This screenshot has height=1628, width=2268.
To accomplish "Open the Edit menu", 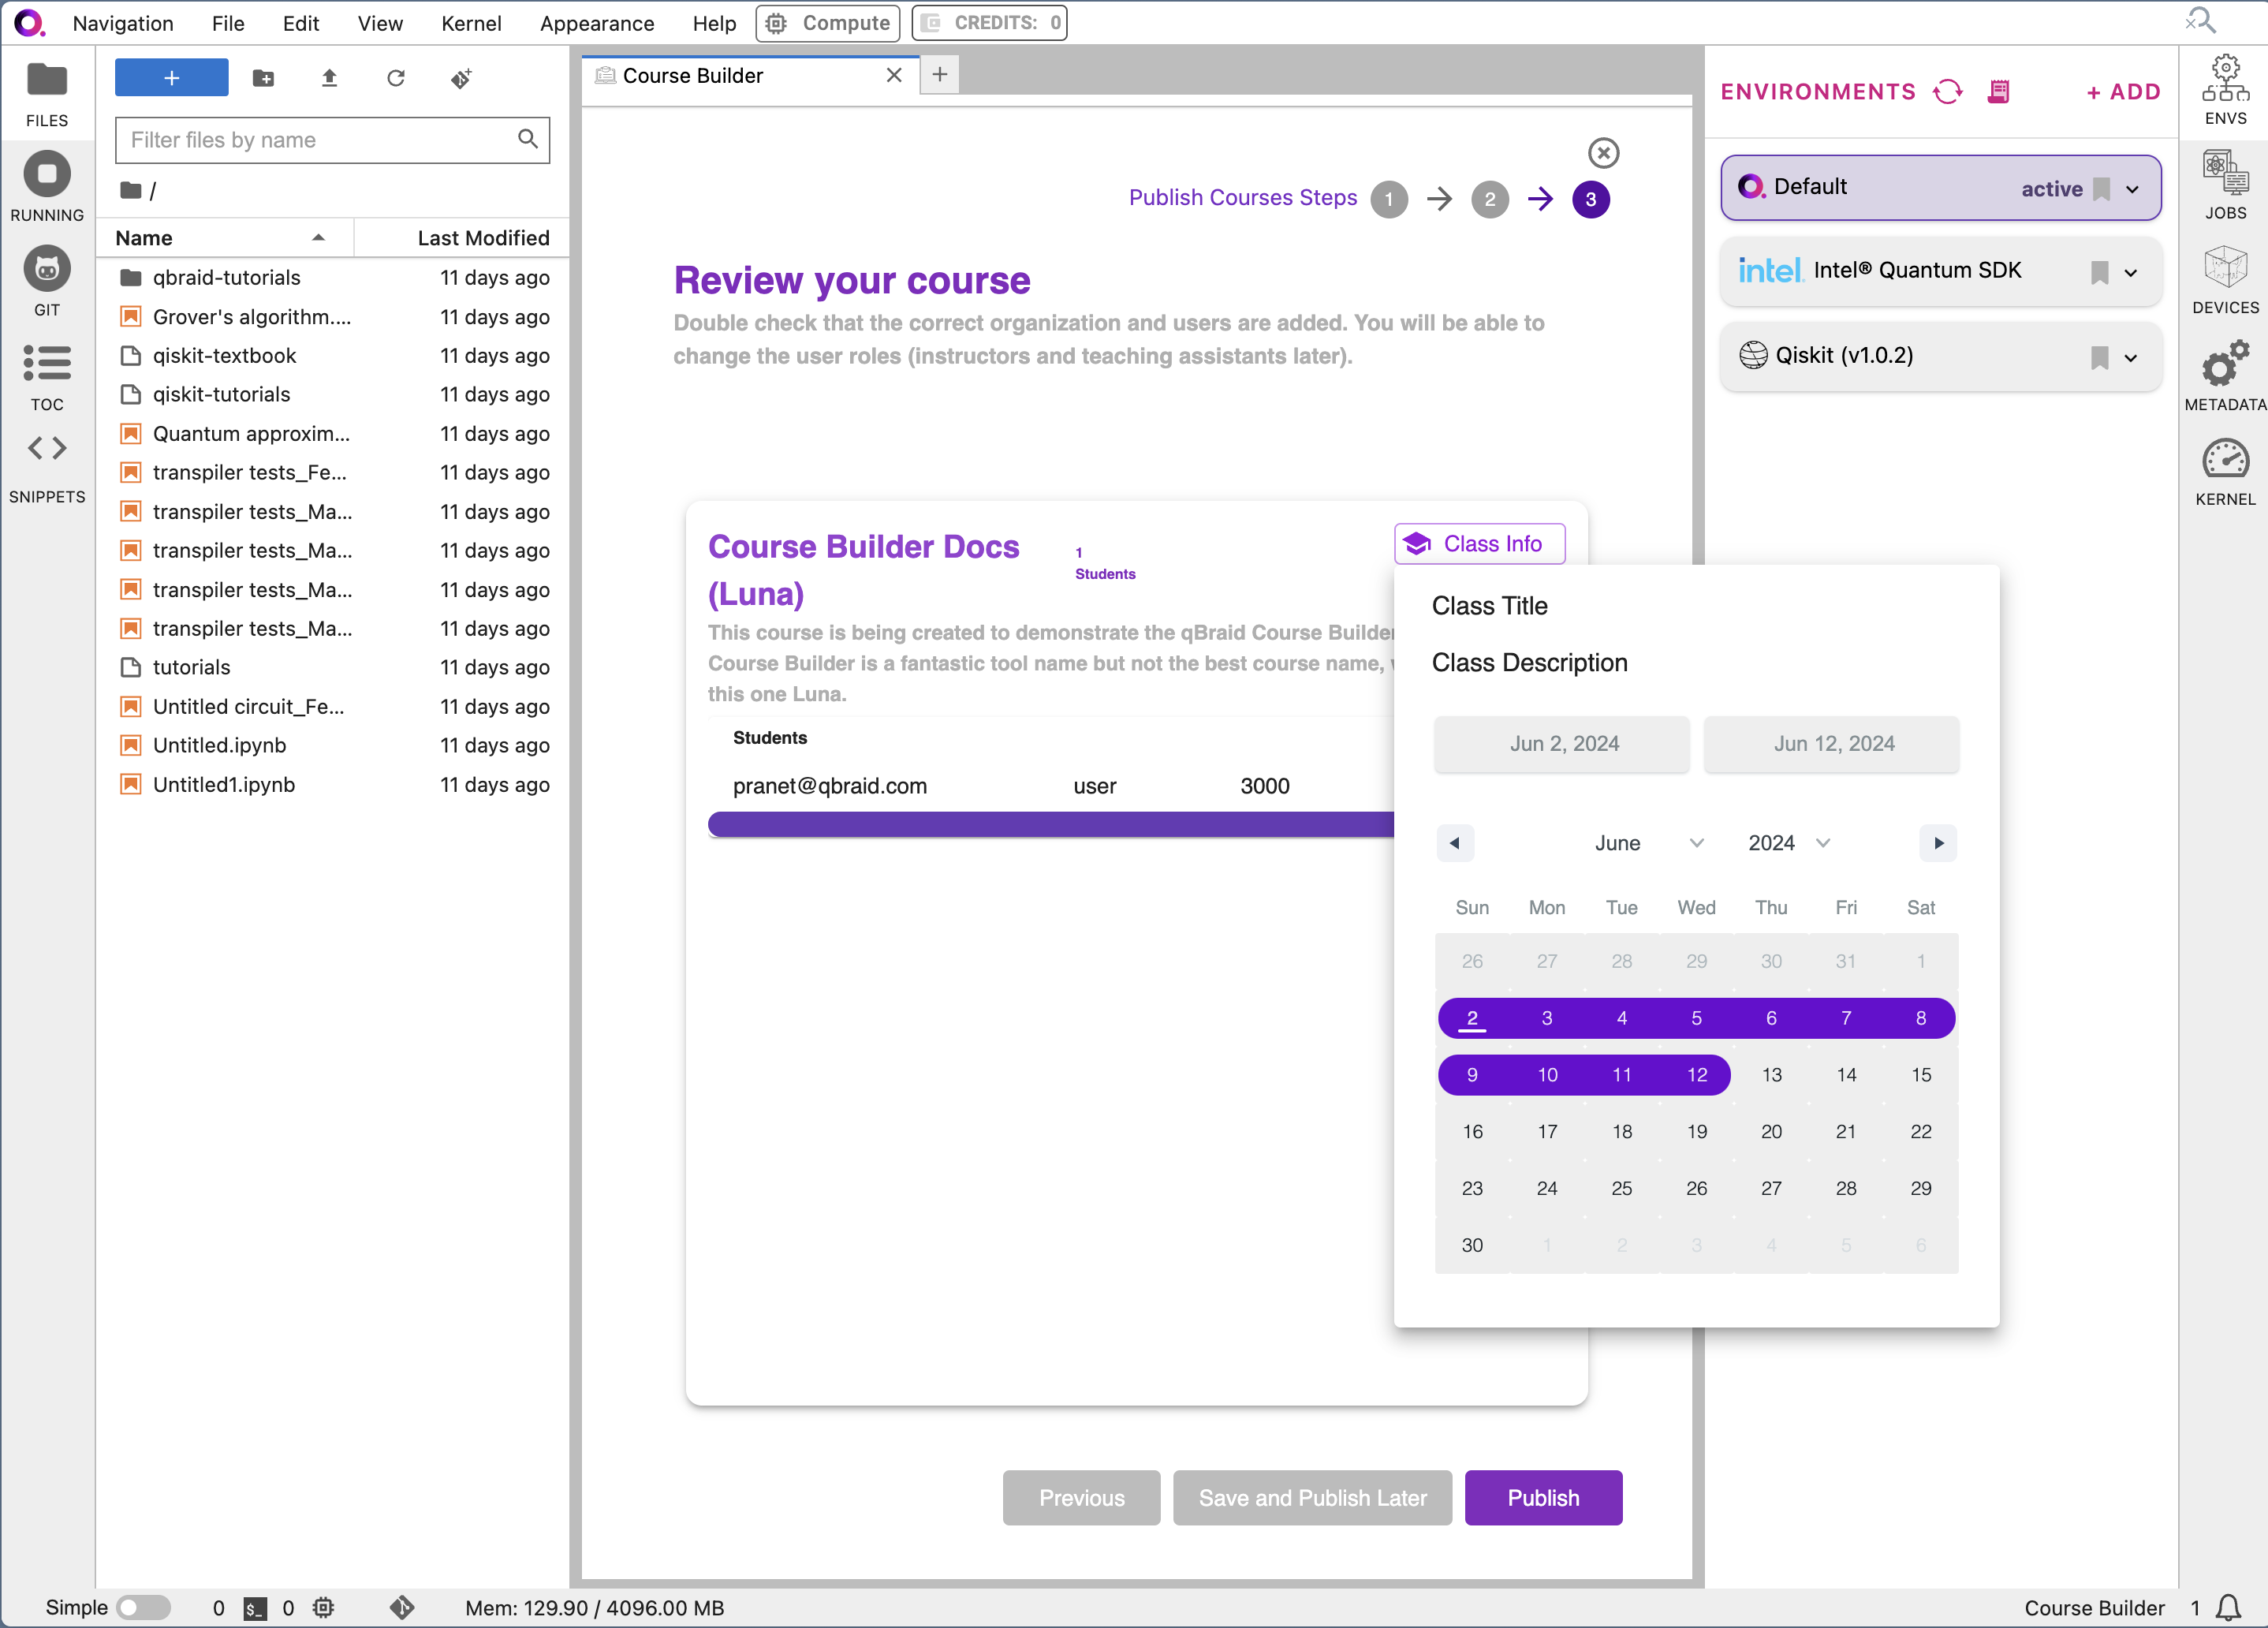I will 300,23.
